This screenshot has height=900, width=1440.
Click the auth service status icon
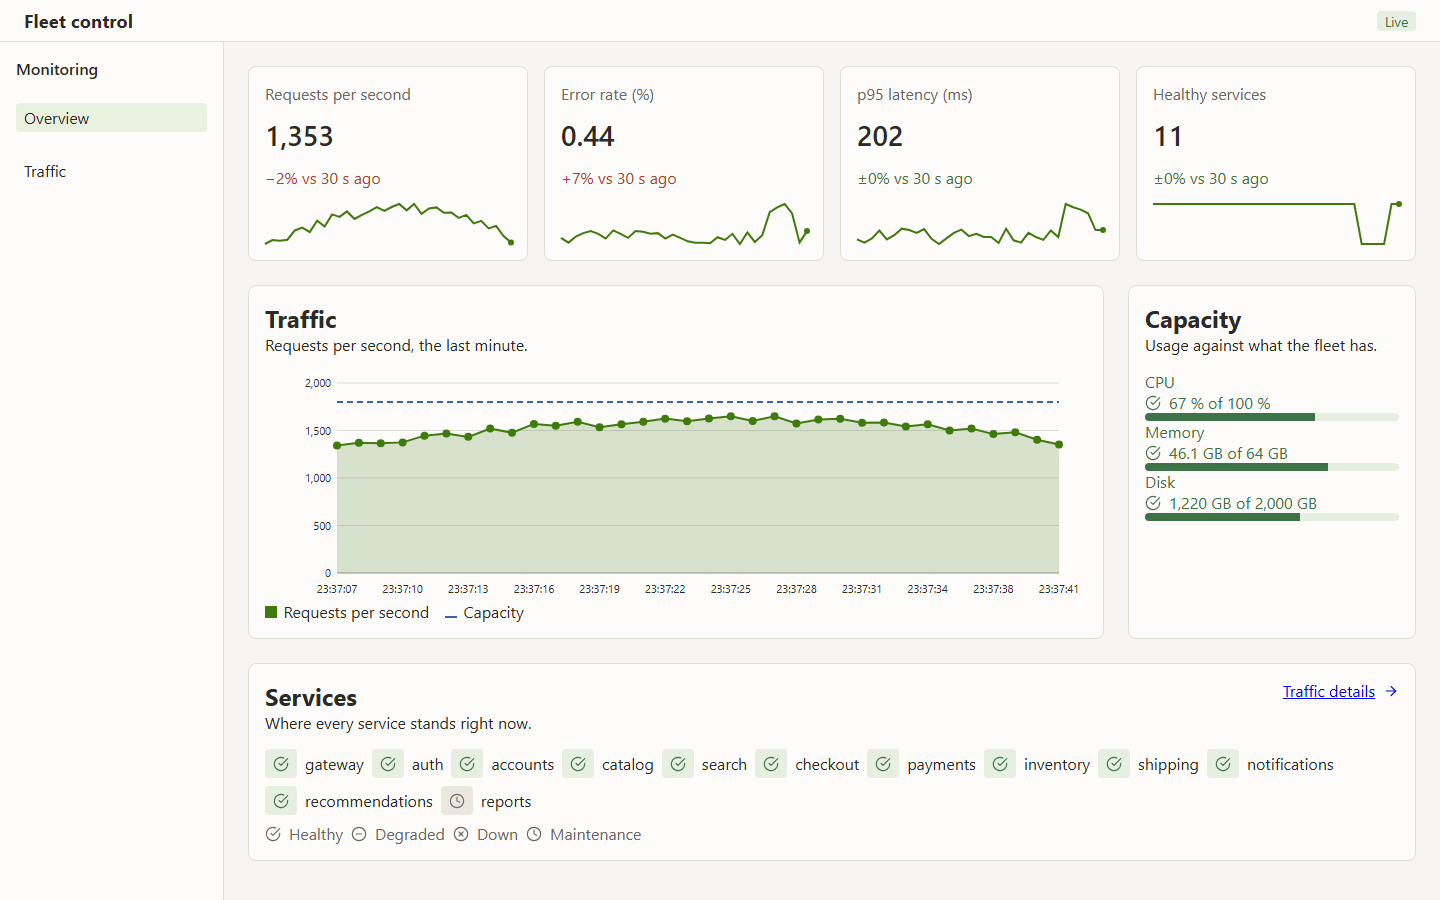pos(388,764)
